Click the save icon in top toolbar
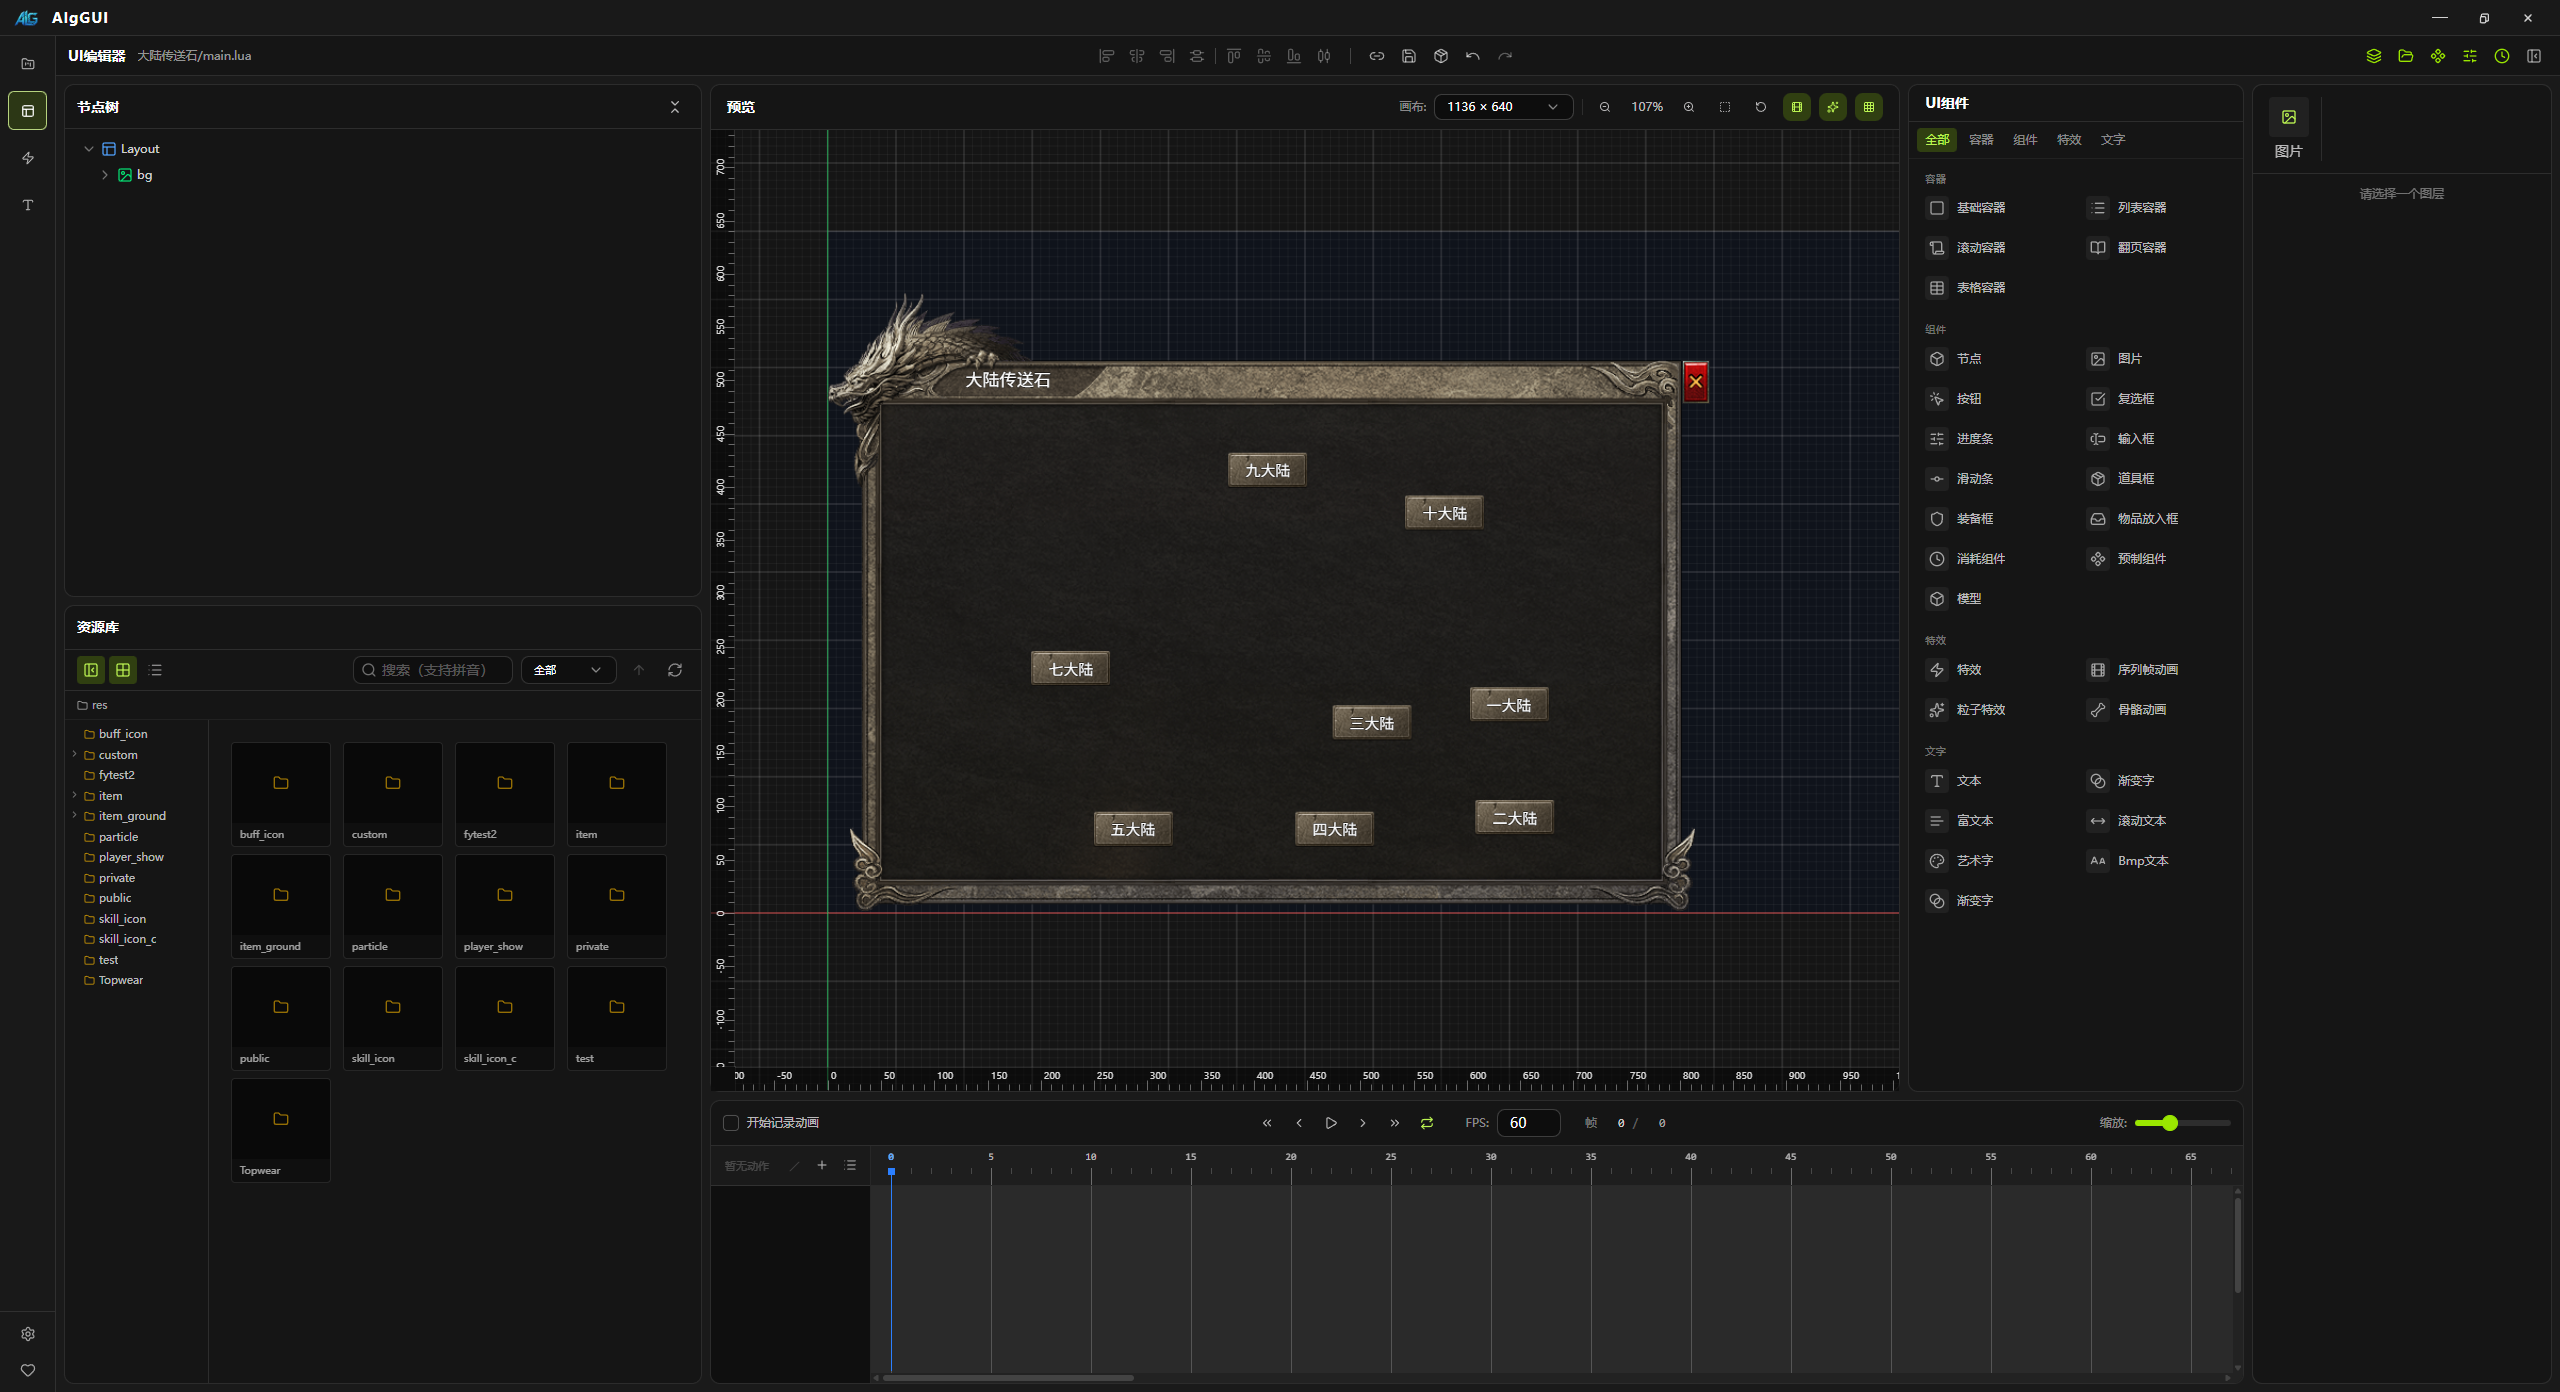Screen dimensions: 2560x1392 tap(1408, 56)
